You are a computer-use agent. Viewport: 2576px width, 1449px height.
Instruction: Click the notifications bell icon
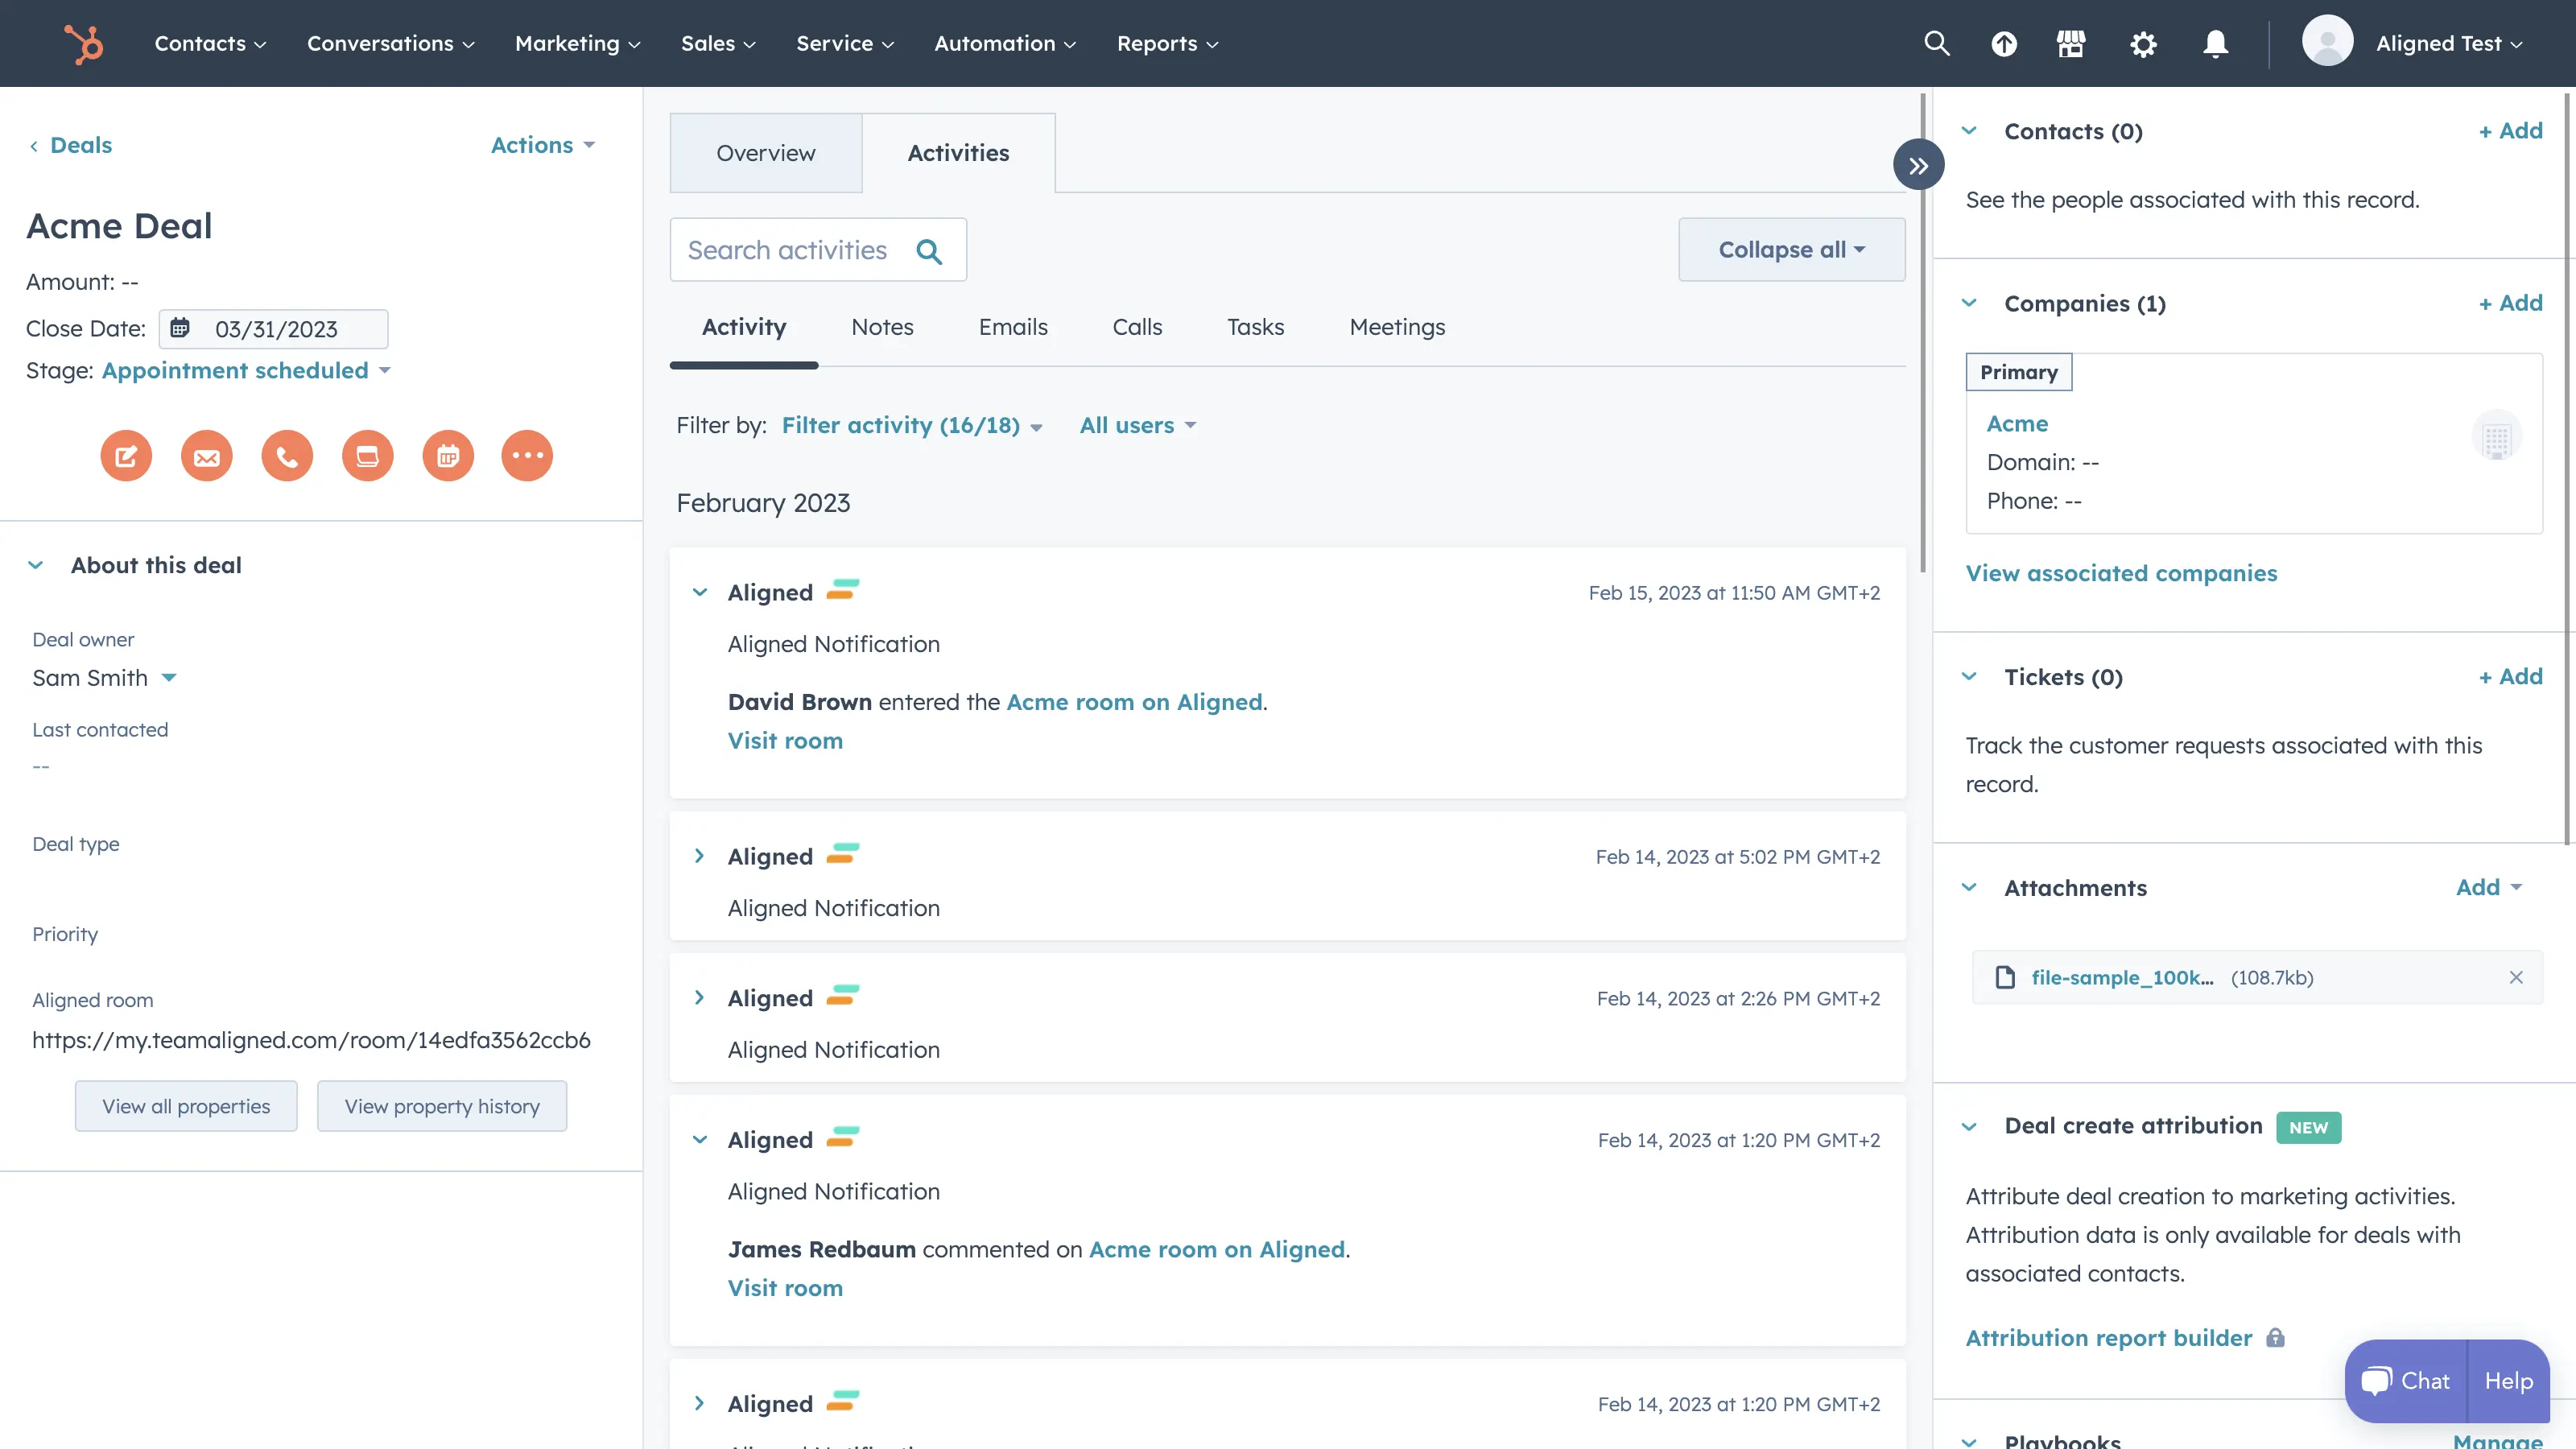pyautogui.click(x=2215, y=44)
